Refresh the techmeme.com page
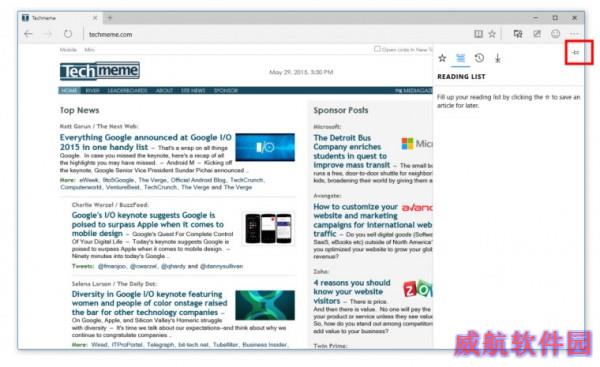This screenshot has width=600, height=367. coord(68,34)
